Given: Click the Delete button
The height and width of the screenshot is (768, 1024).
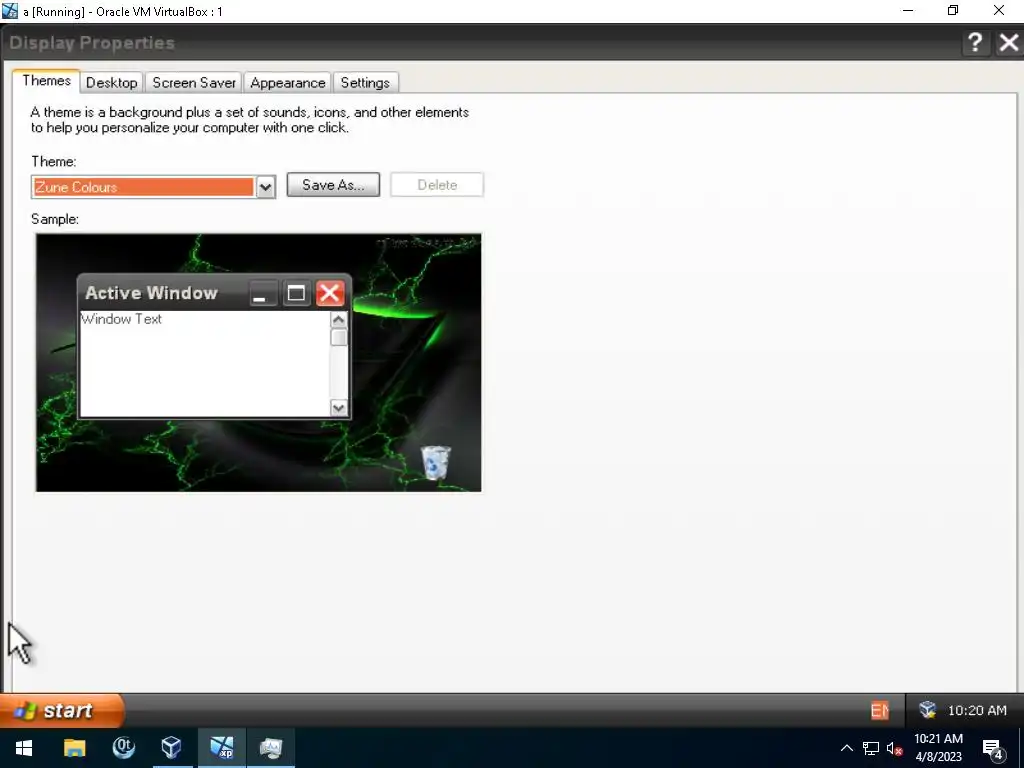Looking at the screenshot, I should point(437,185).
